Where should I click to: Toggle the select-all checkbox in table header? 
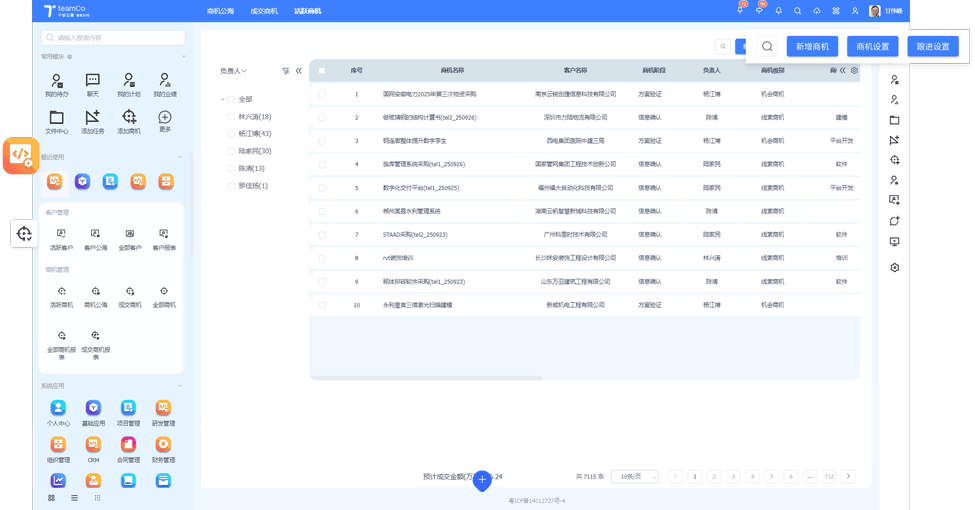[x=322, y=71]
